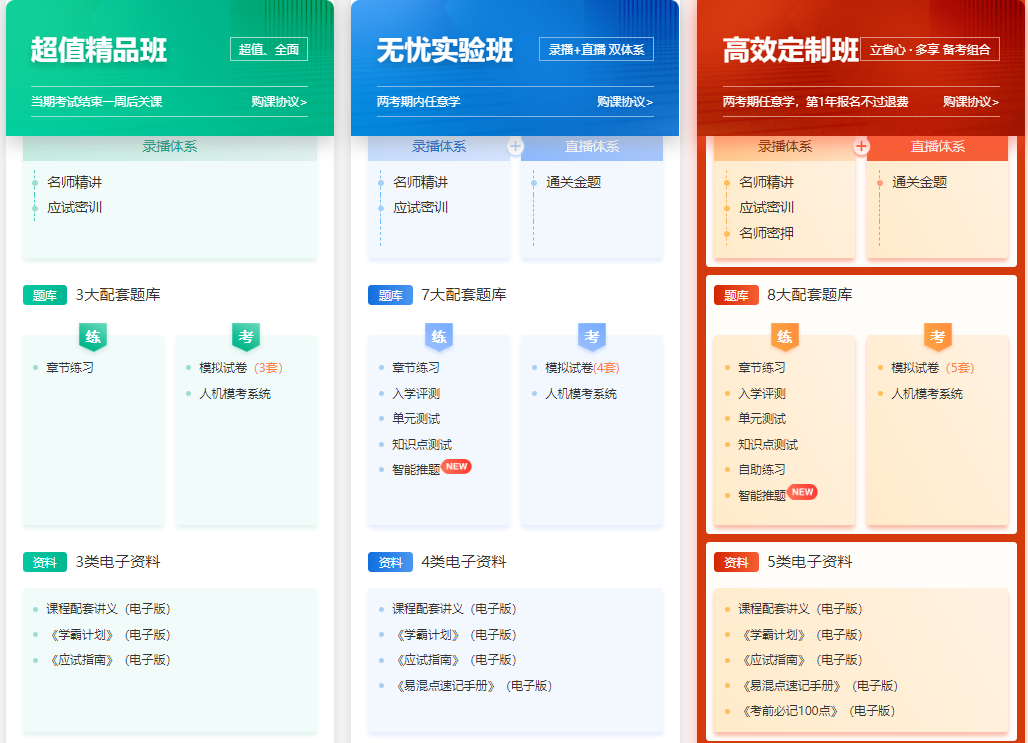Select 录播体系 tab in 超值精品班
This screenshot has height=743, width=1028.
tap(170, 146)
